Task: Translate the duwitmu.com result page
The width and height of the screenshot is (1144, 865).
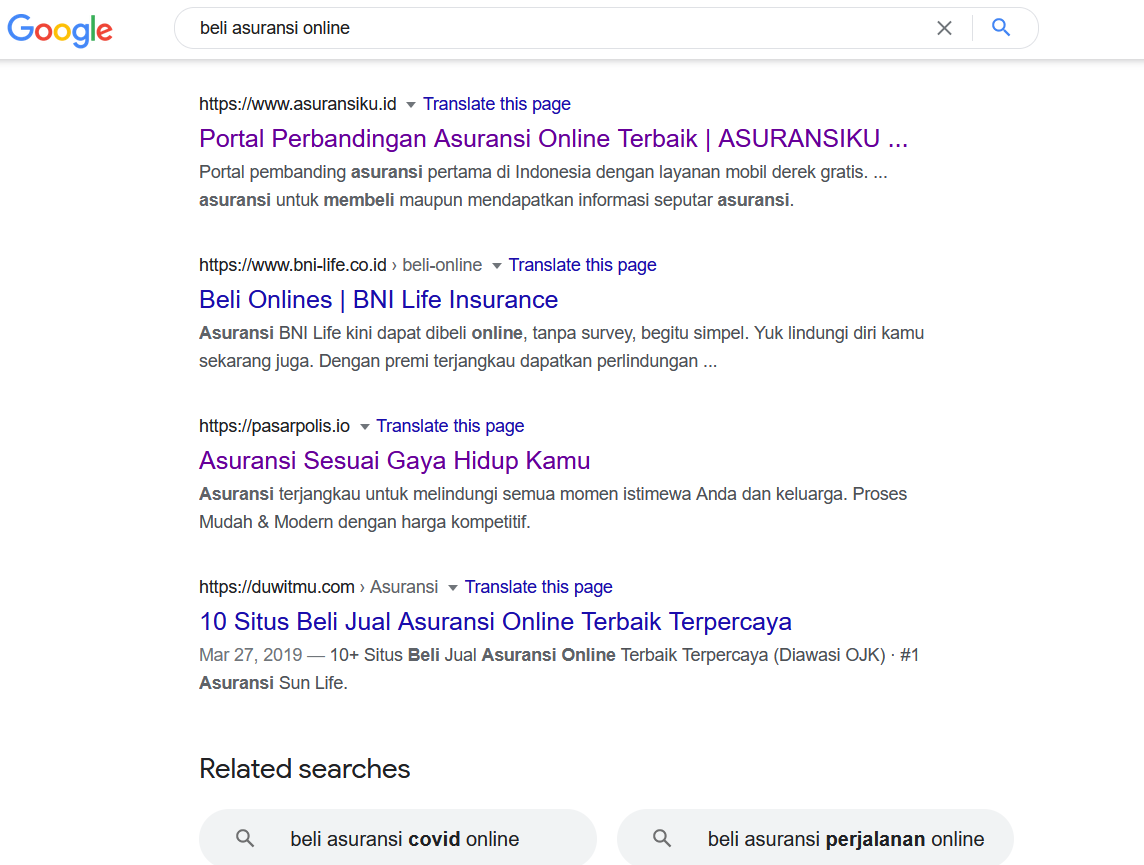Action: (538, 587)
